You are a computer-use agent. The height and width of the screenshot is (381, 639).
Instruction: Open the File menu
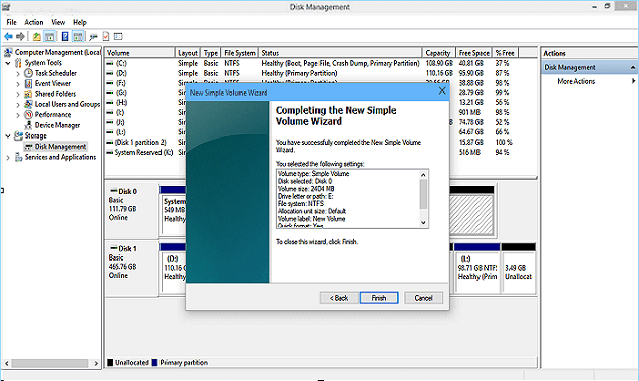(x=11, y=22)
